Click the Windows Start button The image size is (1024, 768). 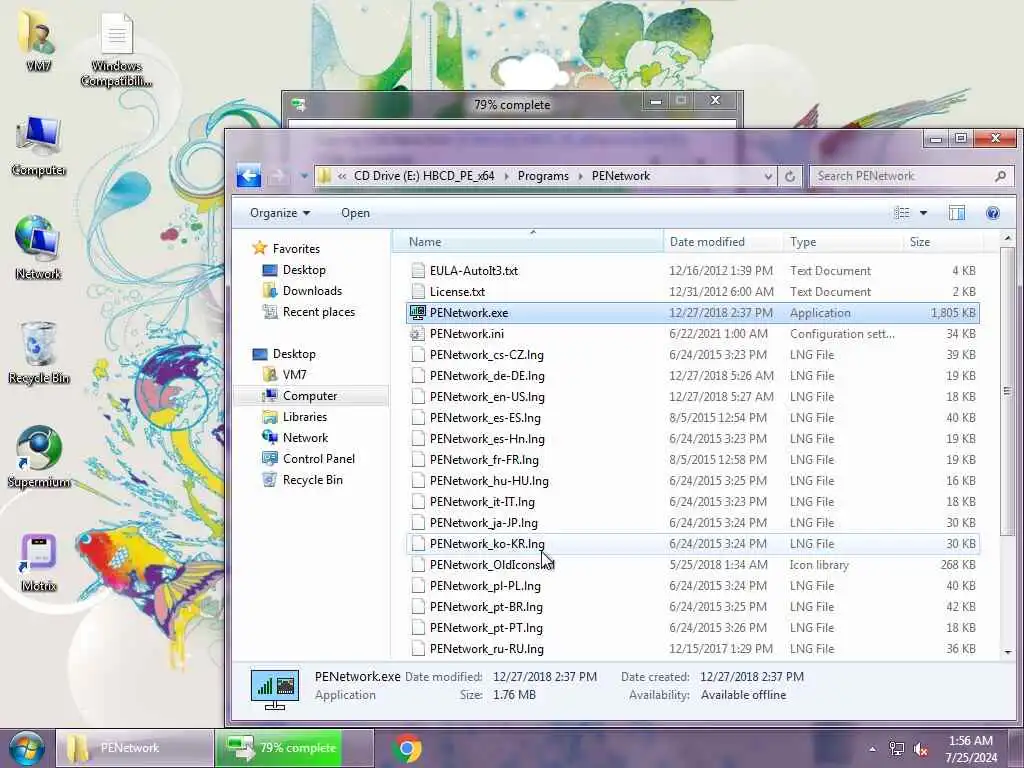pos(26,748)
